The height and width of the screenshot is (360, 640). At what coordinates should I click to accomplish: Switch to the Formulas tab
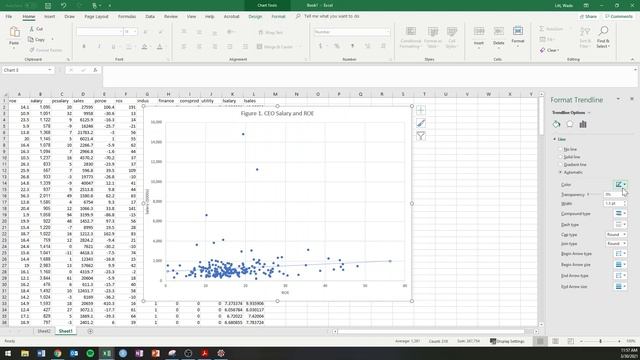[x=127, y=16]
